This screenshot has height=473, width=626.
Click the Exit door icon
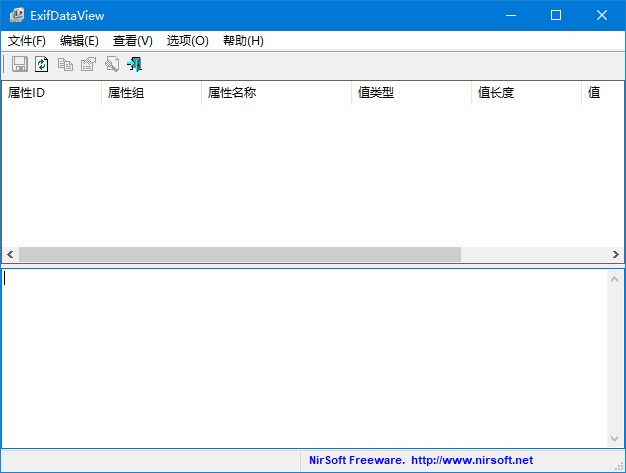[135, 65]
